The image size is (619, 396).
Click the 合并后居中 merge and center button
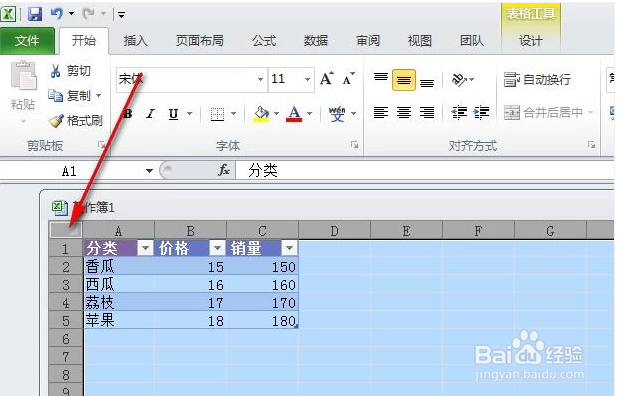pyautogui.click(x=544, y=113)
